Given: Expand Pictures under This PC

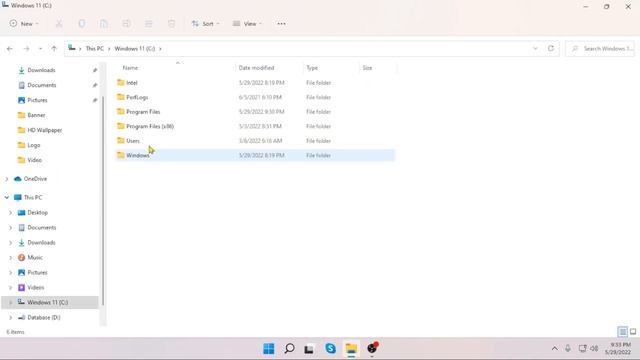Looking at the screenshot, I should (x=11, y=273).
